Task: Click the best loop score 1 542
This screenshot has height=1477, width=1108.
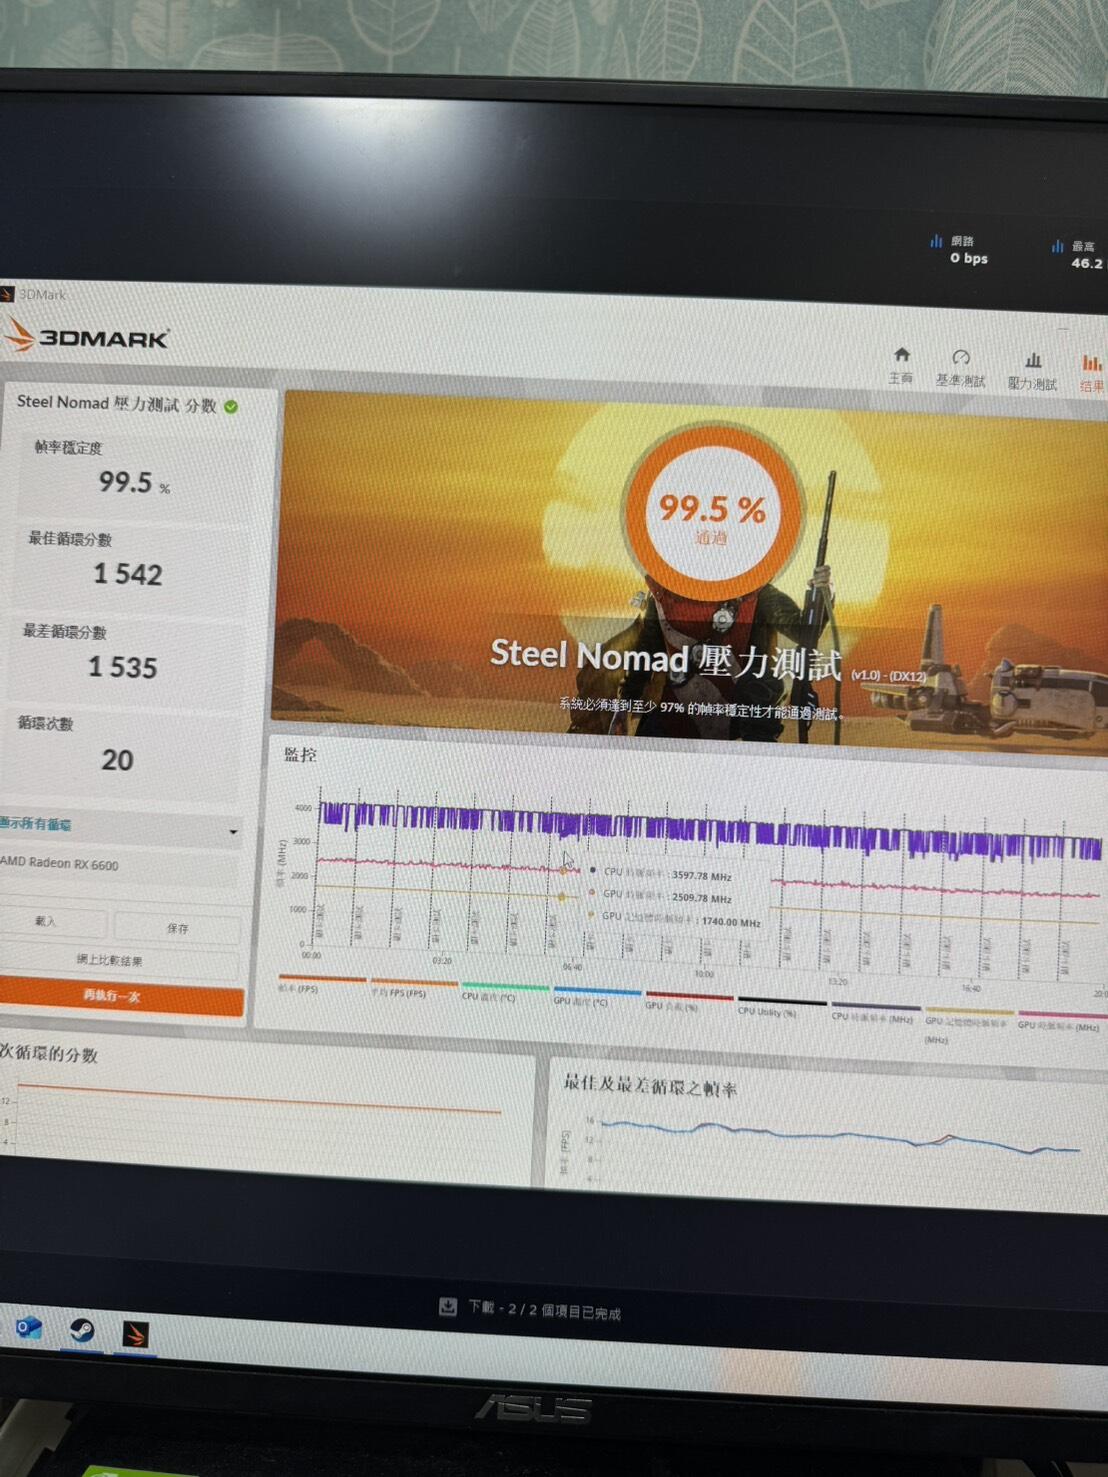Action: click(x=128, y=574)
